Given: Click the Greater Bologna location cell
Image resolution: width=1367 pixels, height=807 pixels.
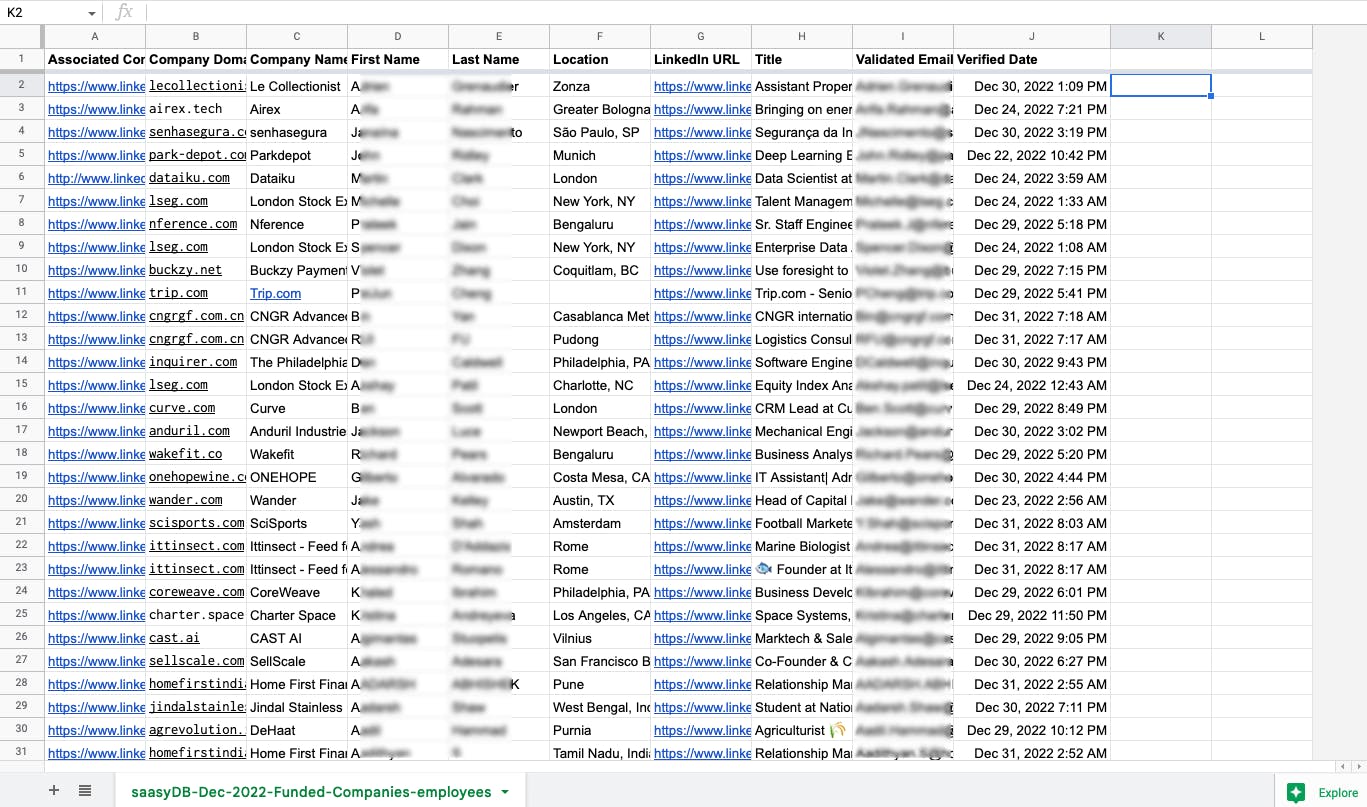Looking at the screenshot, I should 600,109.
